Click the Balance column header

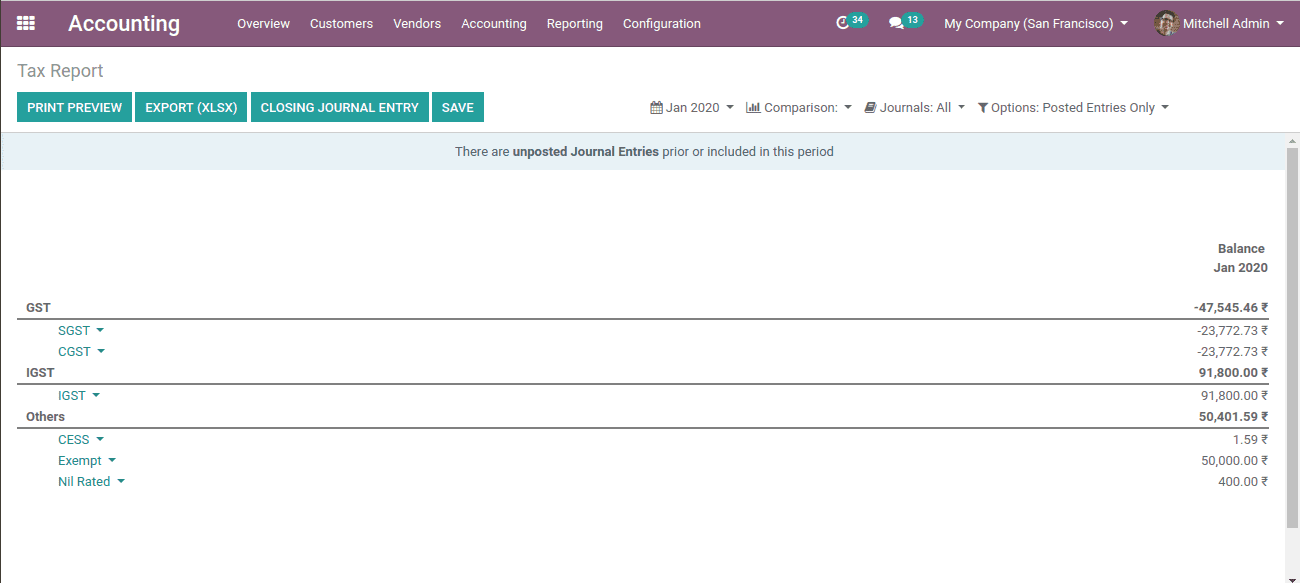tap(1241, 248)
